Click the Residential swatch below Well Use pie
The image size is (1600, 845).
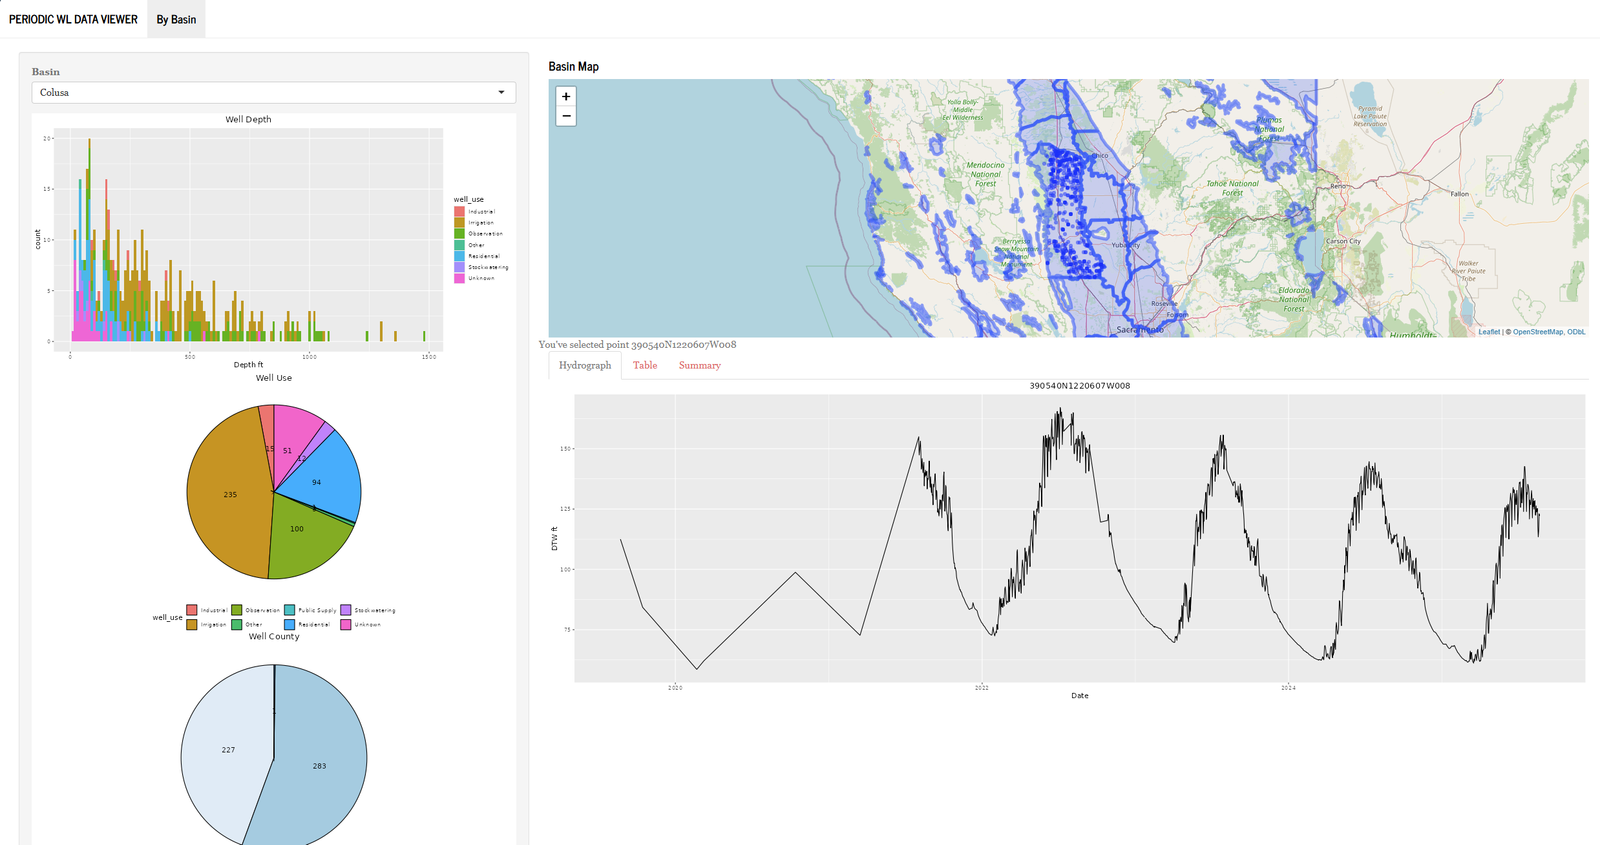pos(290,624)
